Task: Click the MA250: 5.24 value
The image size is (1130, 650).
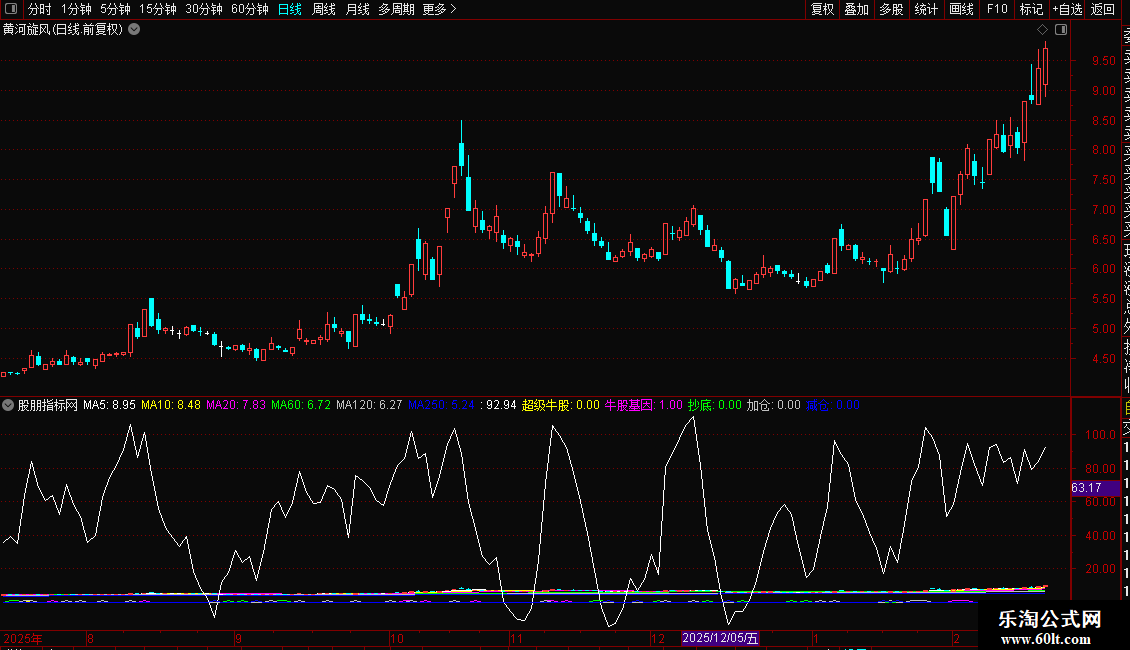Action: click(x=441, y=405)
